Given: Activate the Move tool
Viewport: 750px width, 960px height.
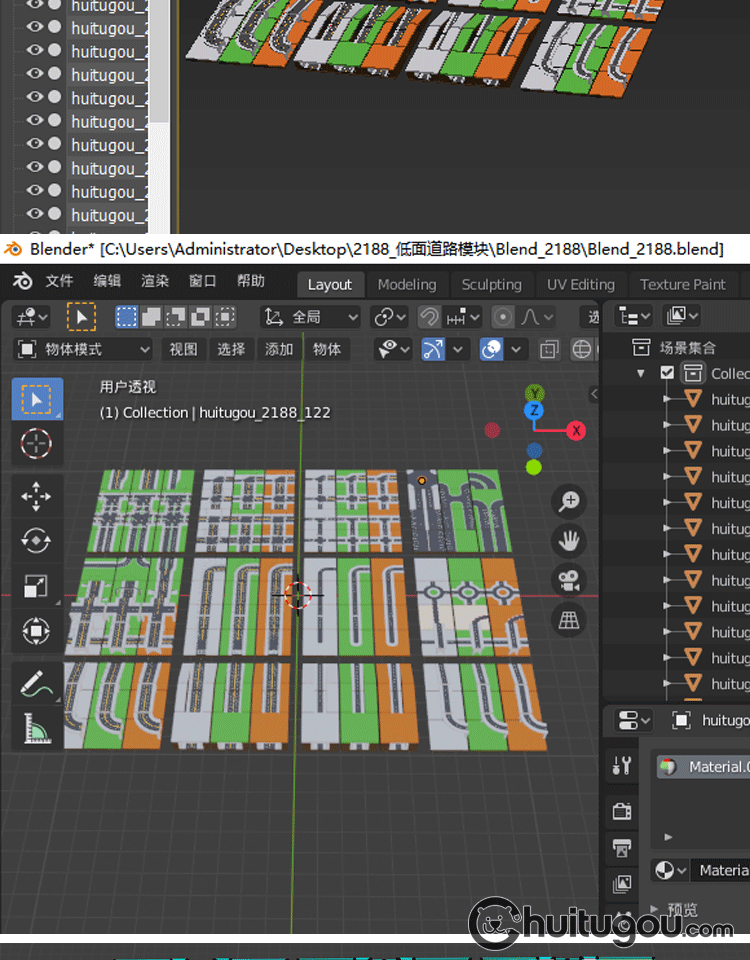Looking at the screenshot, I should [36, 496].
